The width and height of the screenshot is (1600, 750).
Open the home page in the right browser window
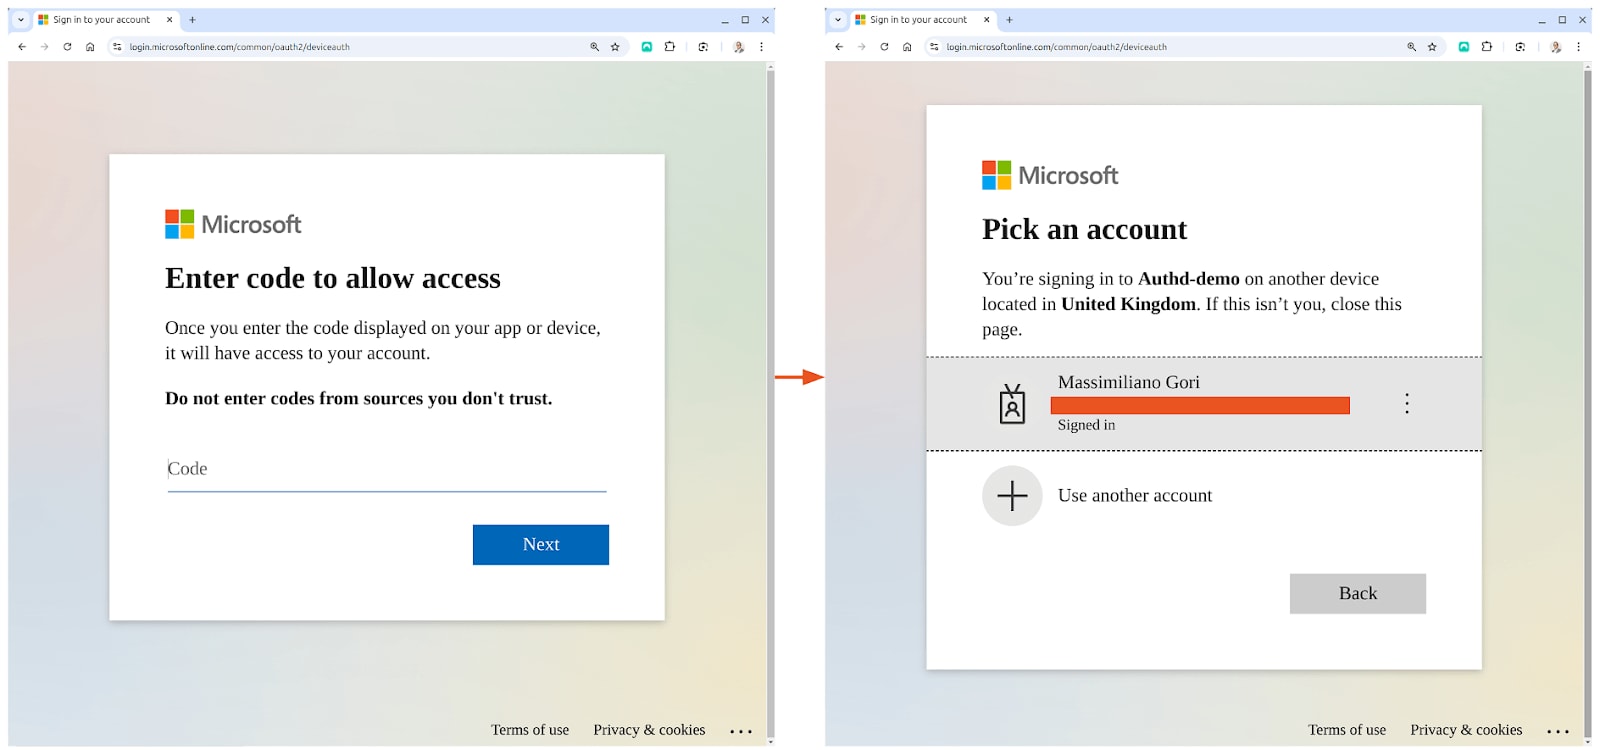[907, 47]
